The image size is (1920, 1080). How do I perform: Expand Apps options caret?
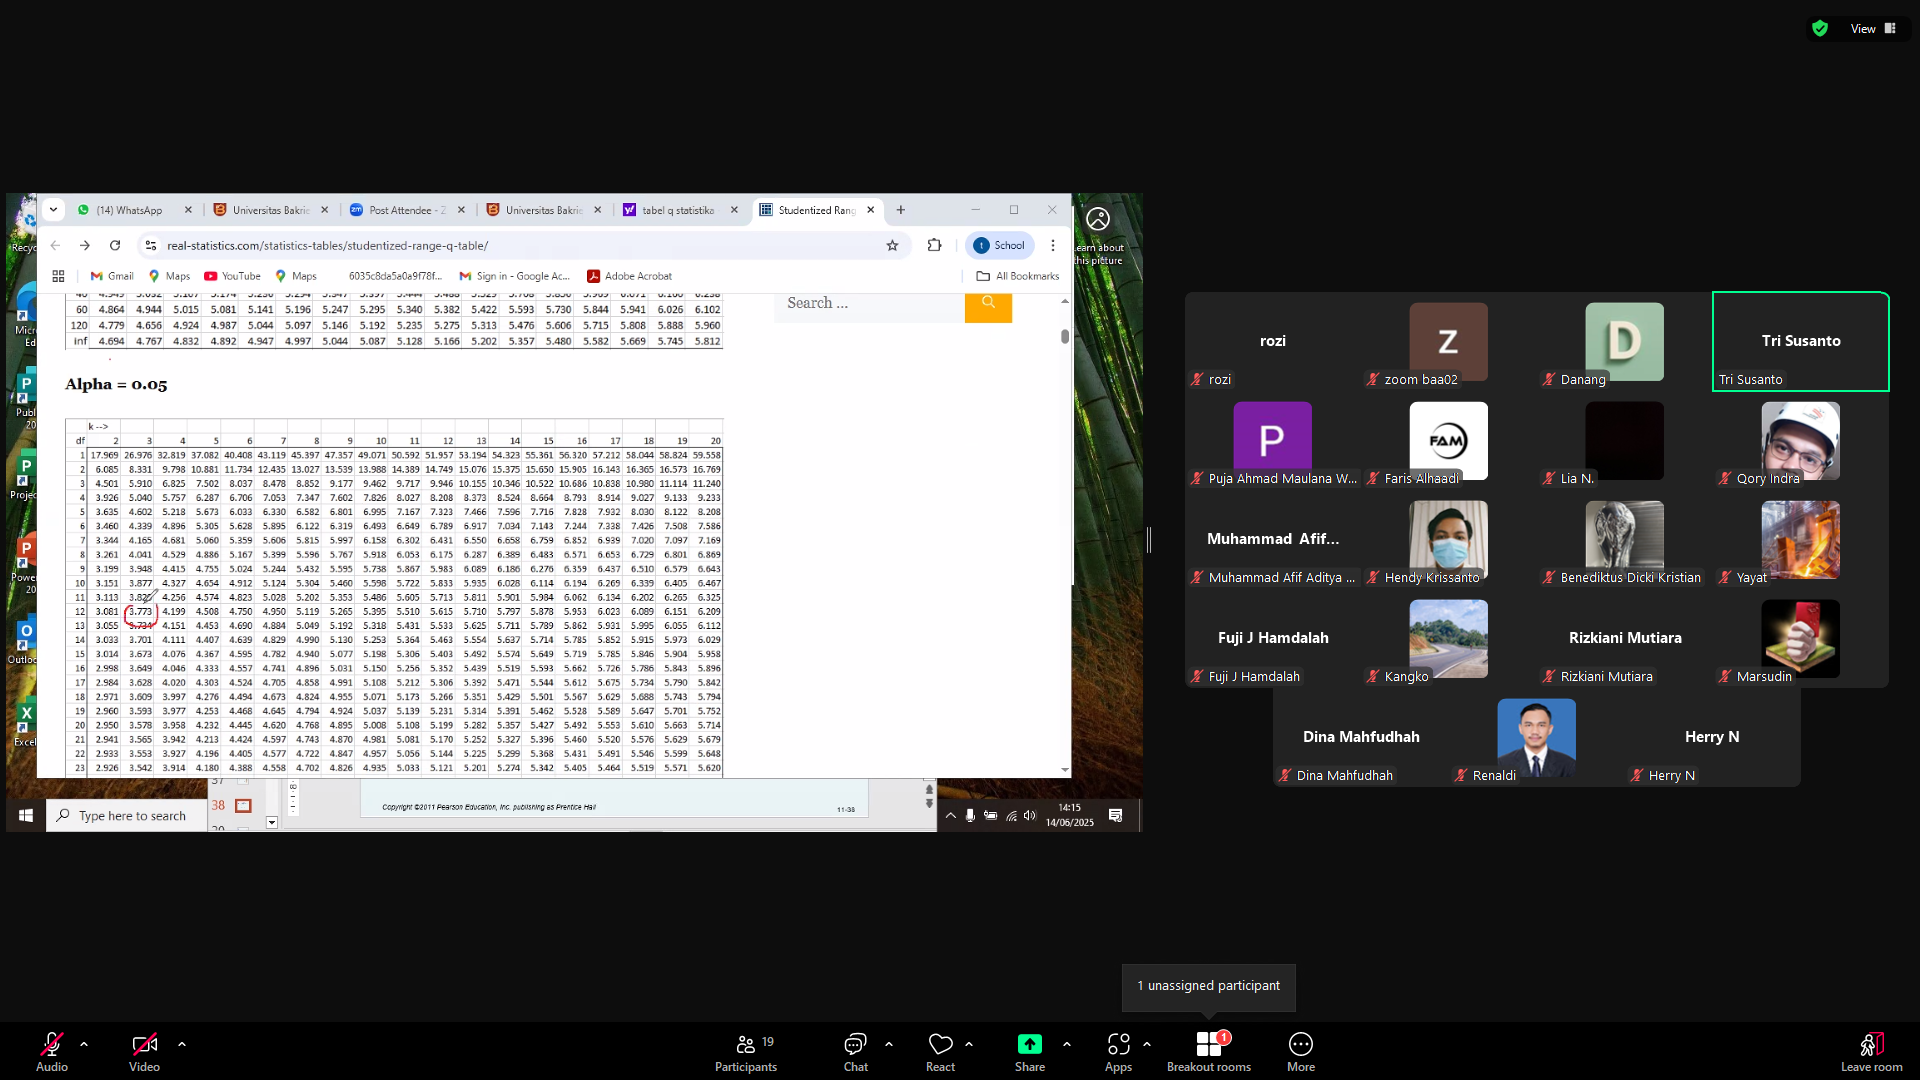[x=1147, y=1044]
